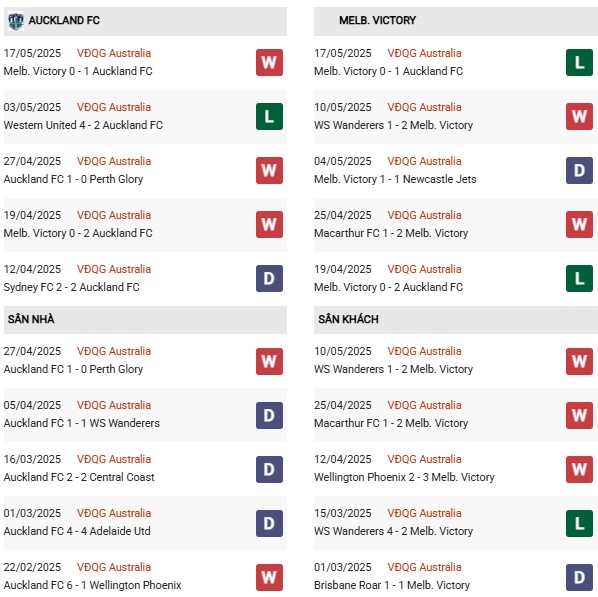
Task: Click the L badge for WS Wanderers 4-2 Melb. Victory
Action: coord(579,523)
